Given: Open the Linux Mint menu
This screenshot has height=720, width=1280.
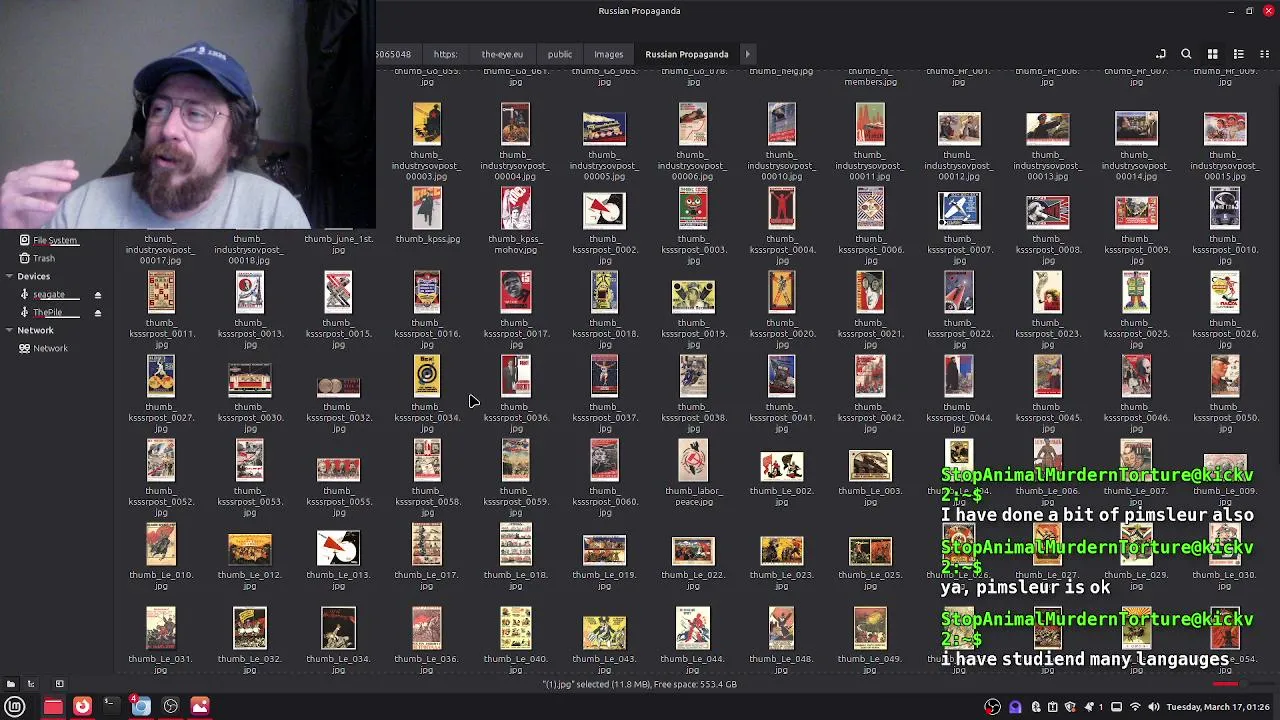Looking at the screenshot, I should tap(15, 706).
